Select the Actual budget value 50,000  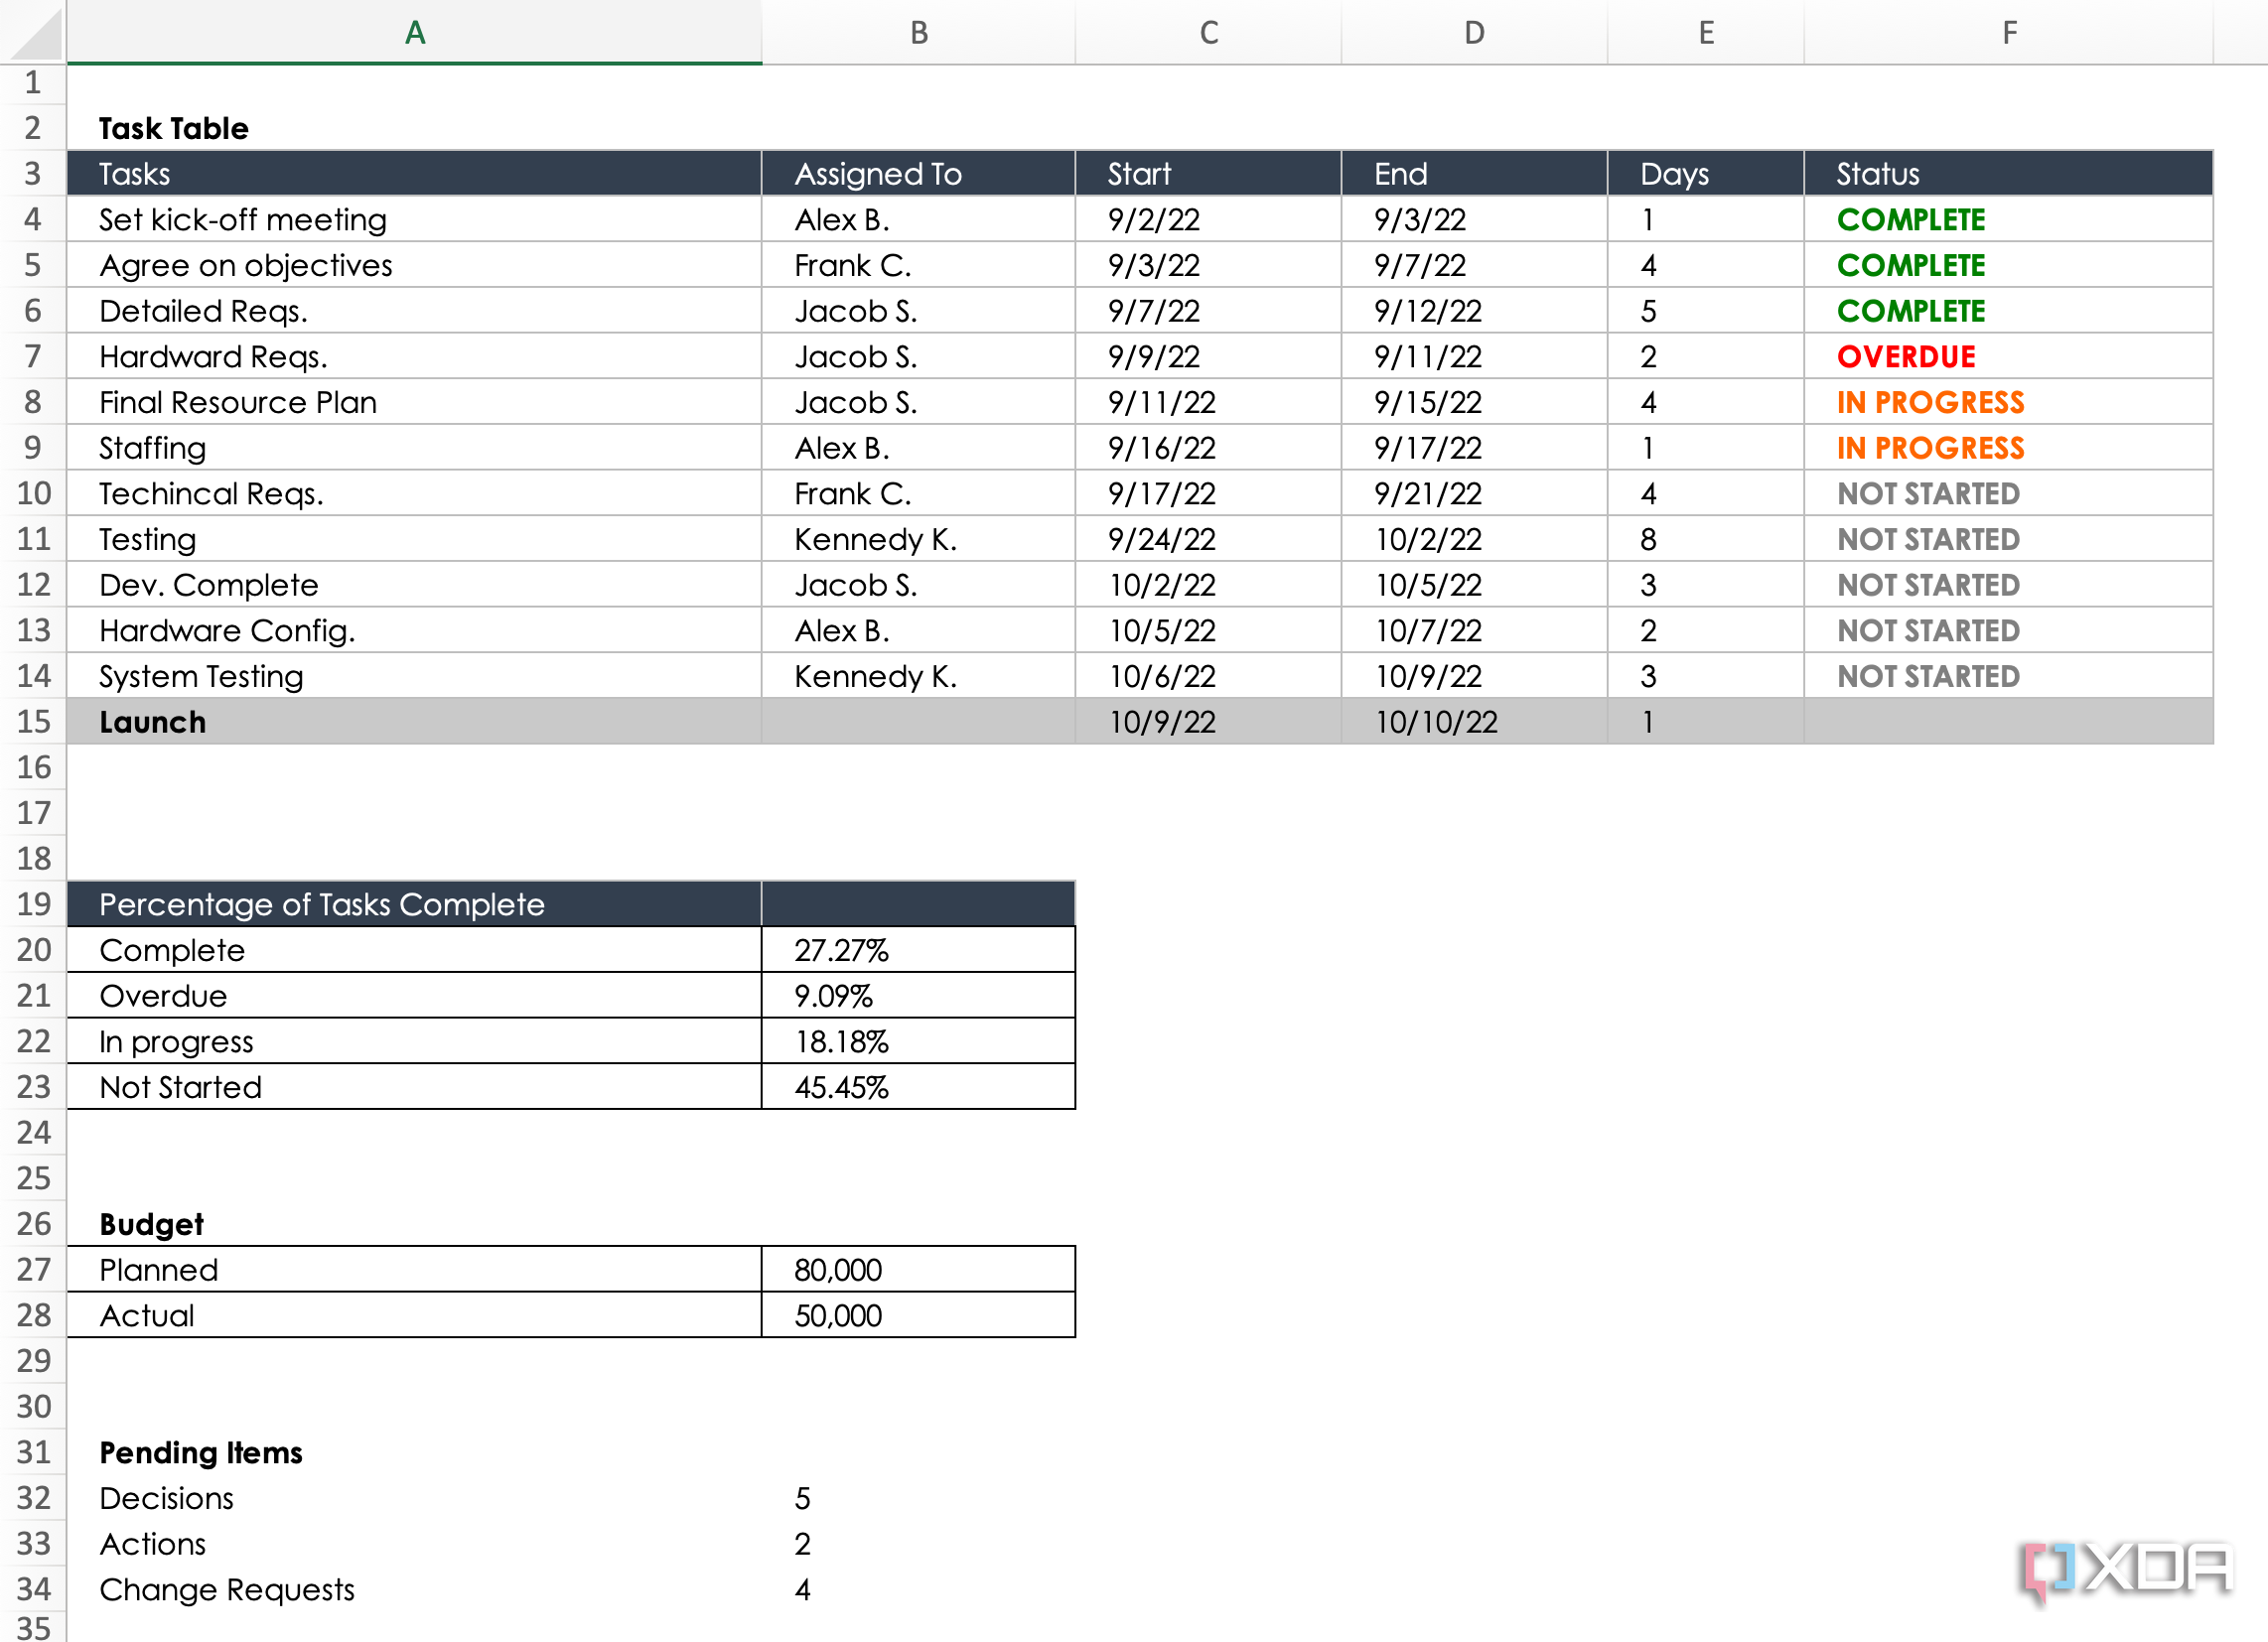coord(836,1315)
